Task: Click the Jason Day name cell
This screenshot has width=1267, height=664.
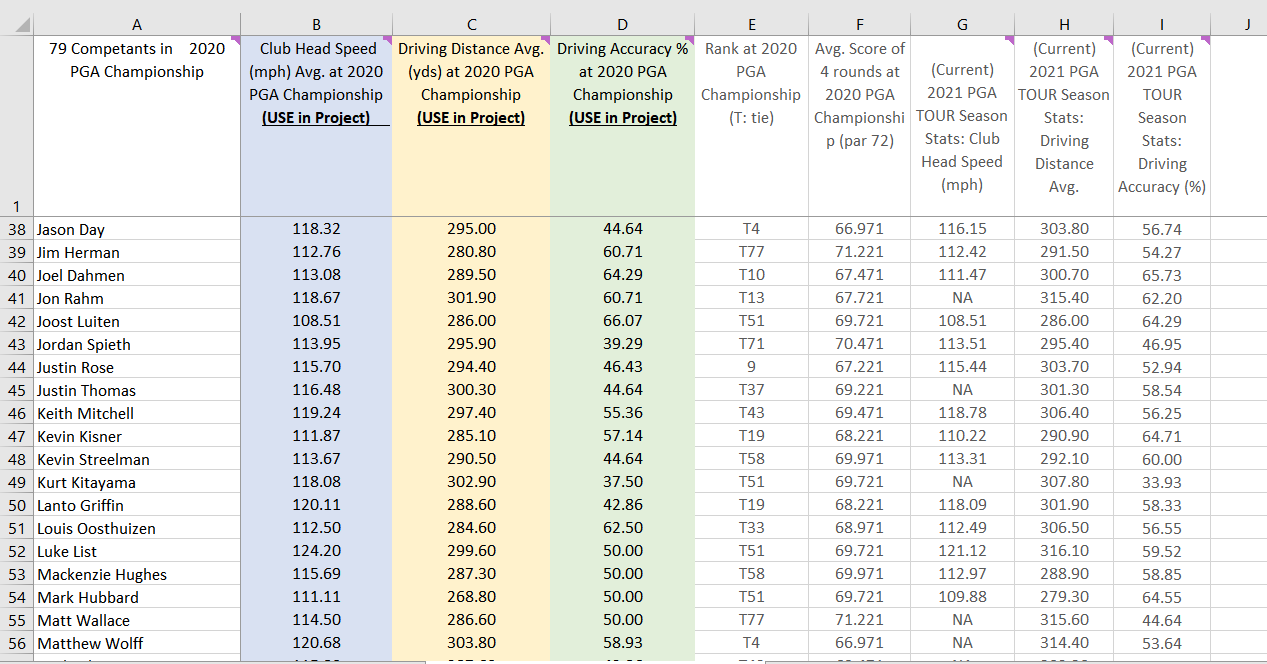Action: coord(137,229)
